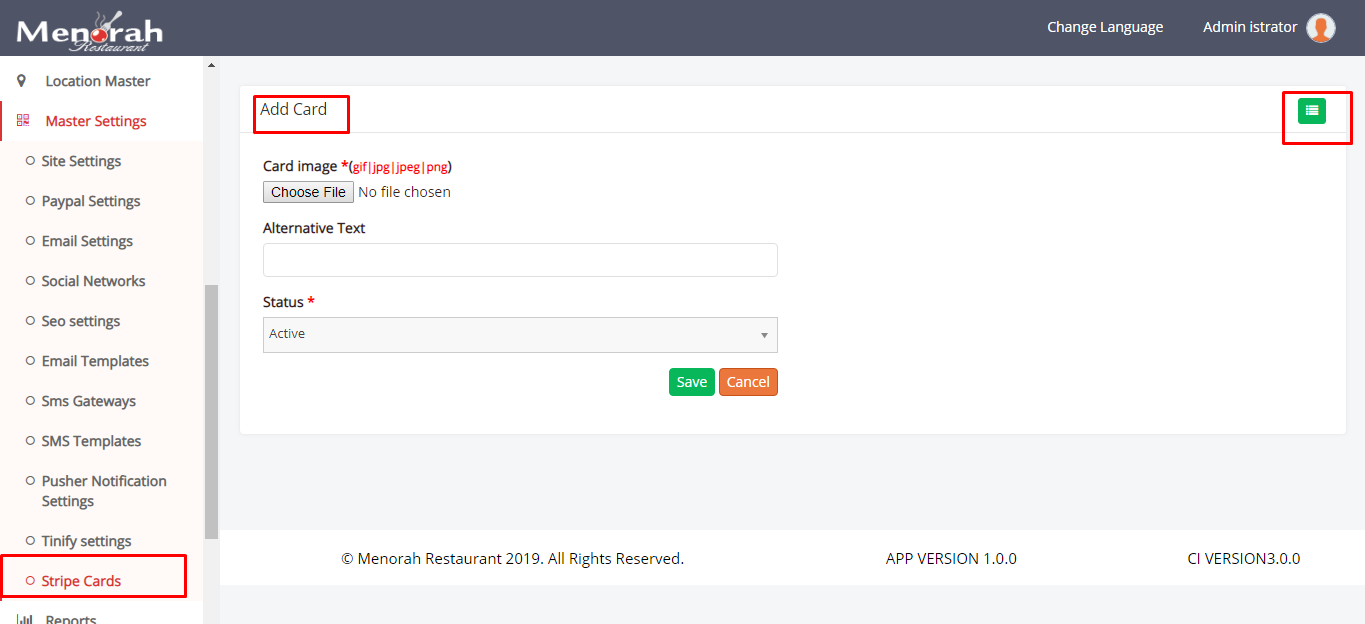Click the sidebar vertical scrollbar thumb
The height and width of the screenshot is (624, 1365).
(211, 410)
